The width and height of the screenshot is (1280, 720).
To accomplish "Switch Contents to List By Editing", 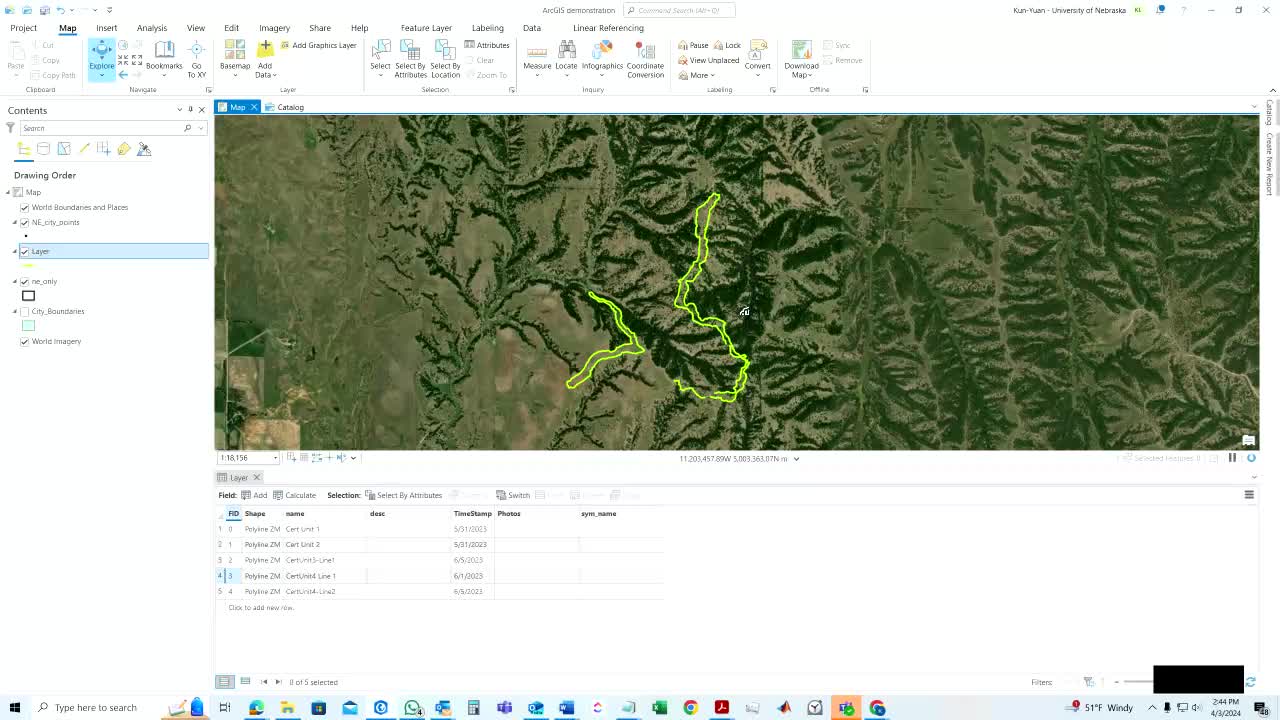I will [84, 149].
